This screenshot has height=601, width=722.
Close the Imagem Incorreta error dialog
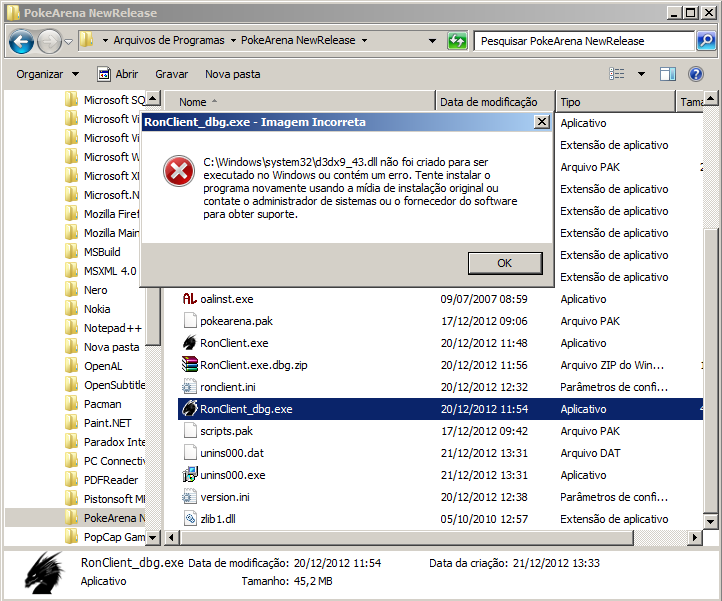[x=542, y=122]
